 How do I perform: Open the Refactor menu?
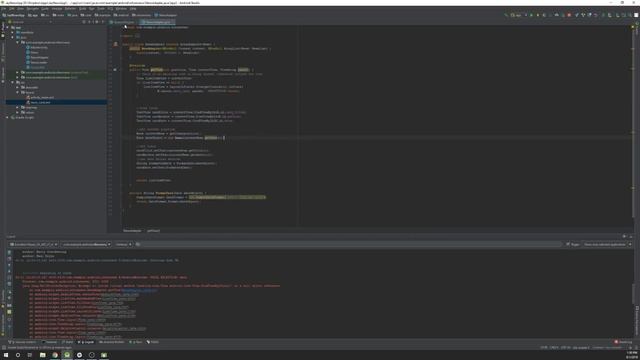click(x=70, y=9)
